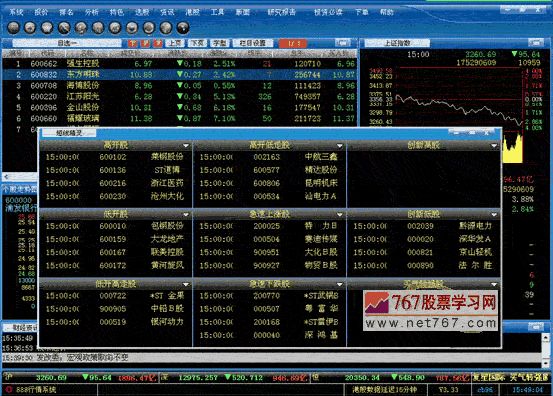Click the 栏目设置 button
Screen dimensions: 553x396
tap(253, 43)
